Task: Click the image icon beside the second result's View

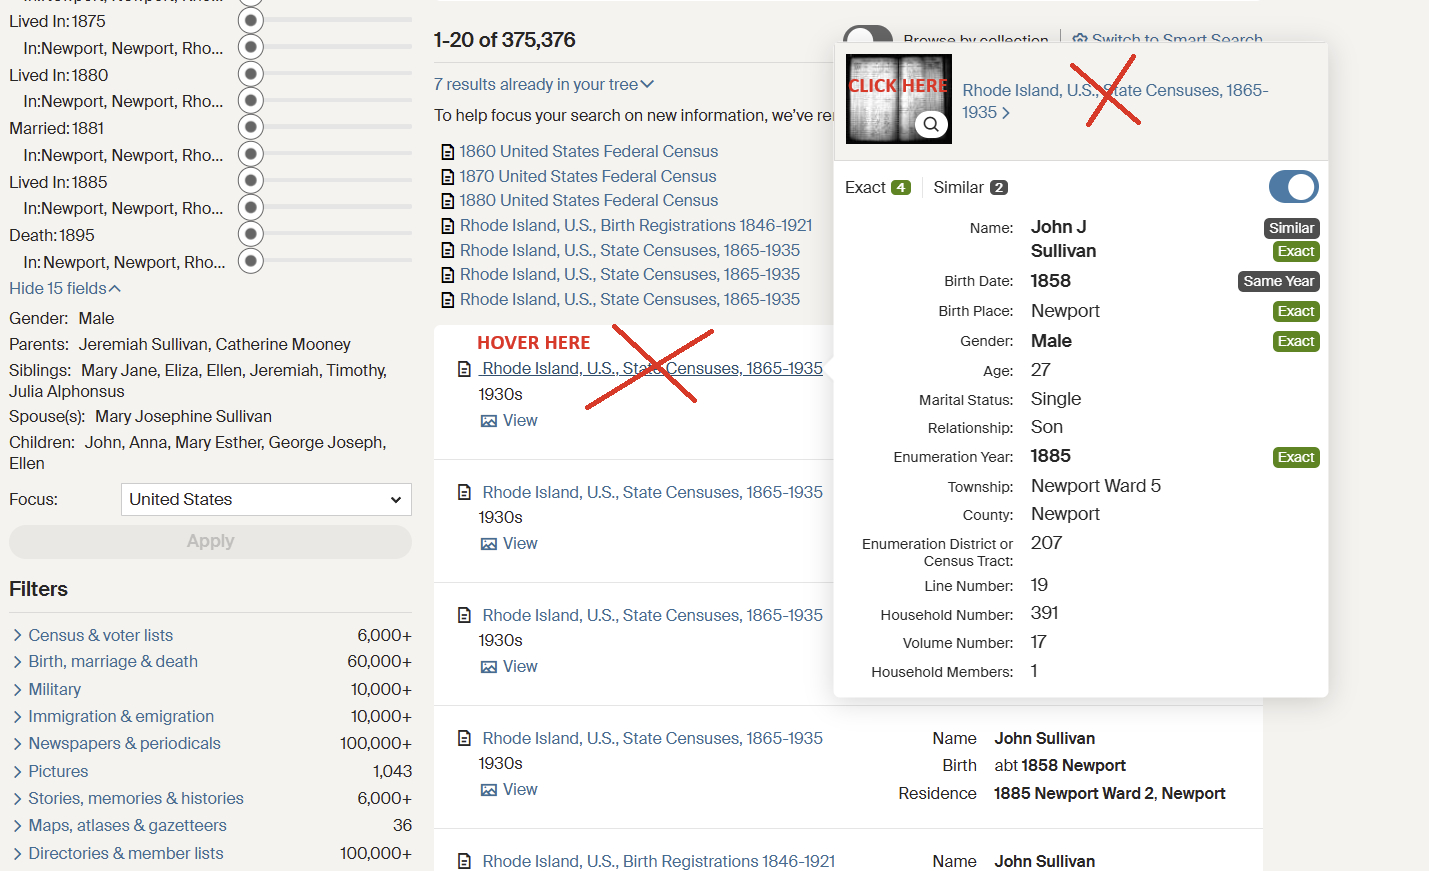Action: (x=489, y=544)
